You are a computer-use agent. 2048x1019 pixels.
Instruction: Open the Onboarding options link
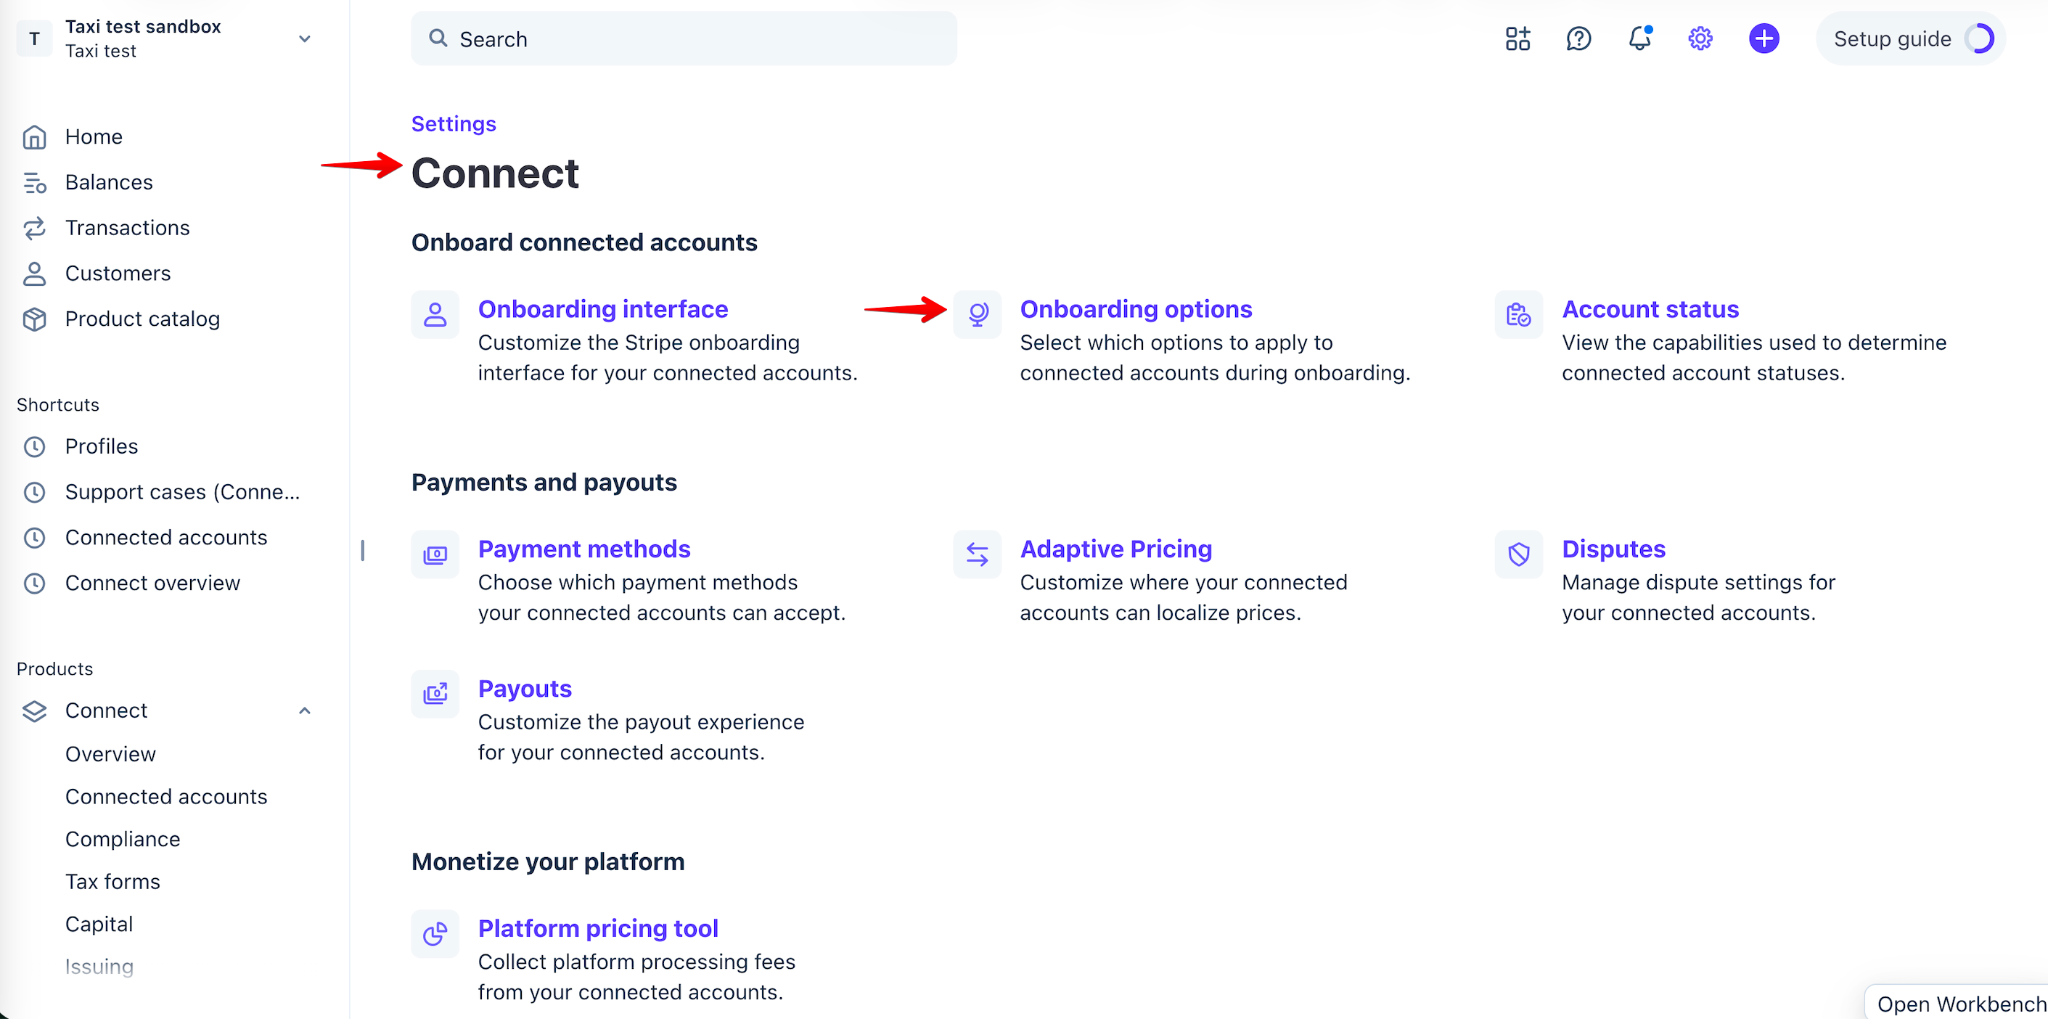pyautogui.click(x=1136, y=309)
